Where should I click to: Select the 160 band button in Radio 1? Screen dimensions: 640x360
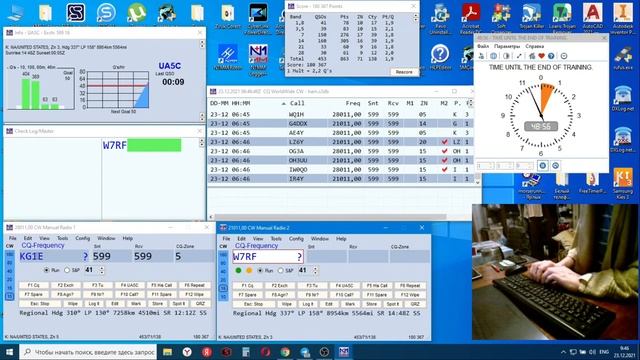tap(9, 254)
